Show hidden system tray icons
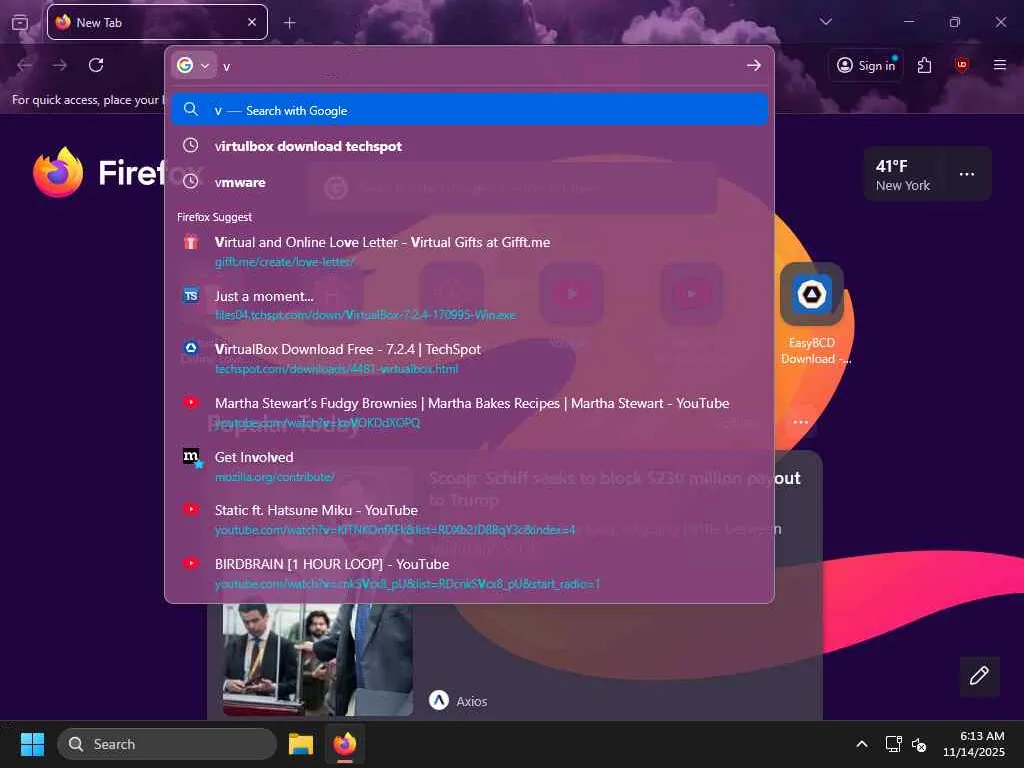The width and height of the screenshot is (1024, 768). (862, 744)
